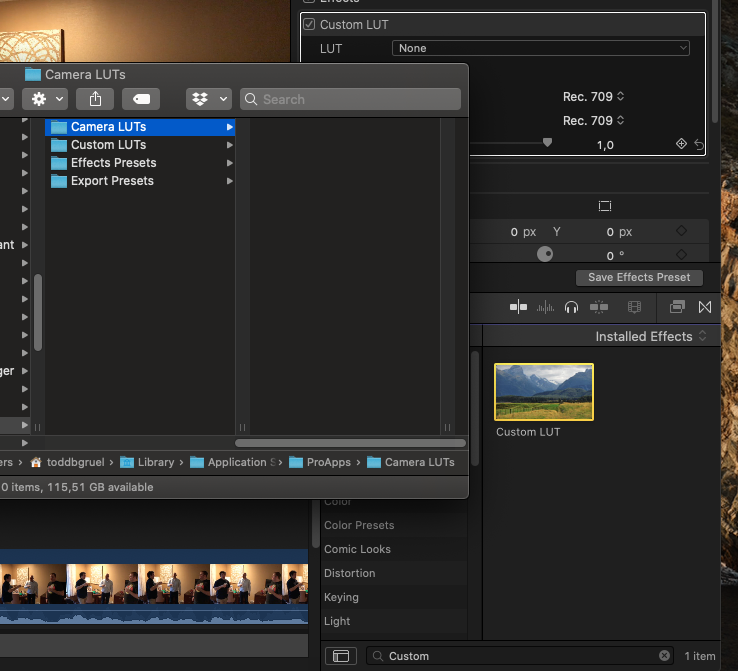Select the Custom LUT effect thumbnail
Image resolution: width=738 pixels, height=671 pixels.
point(544,392)
